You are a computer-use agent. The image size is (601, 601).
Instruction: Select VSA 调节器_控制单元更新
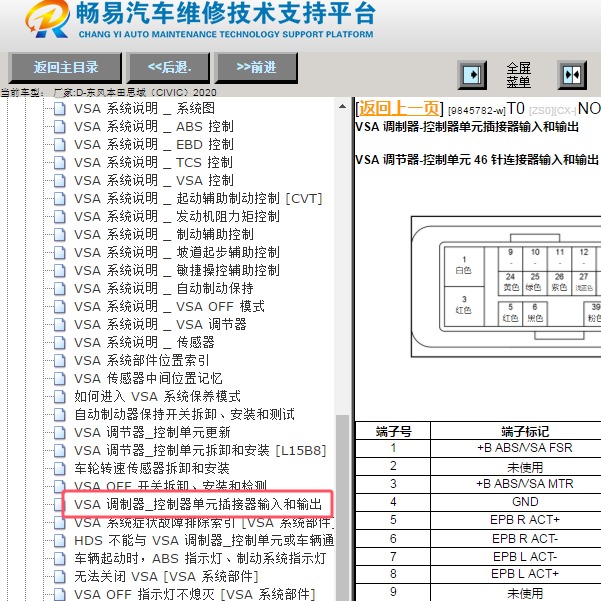[152, 433]
